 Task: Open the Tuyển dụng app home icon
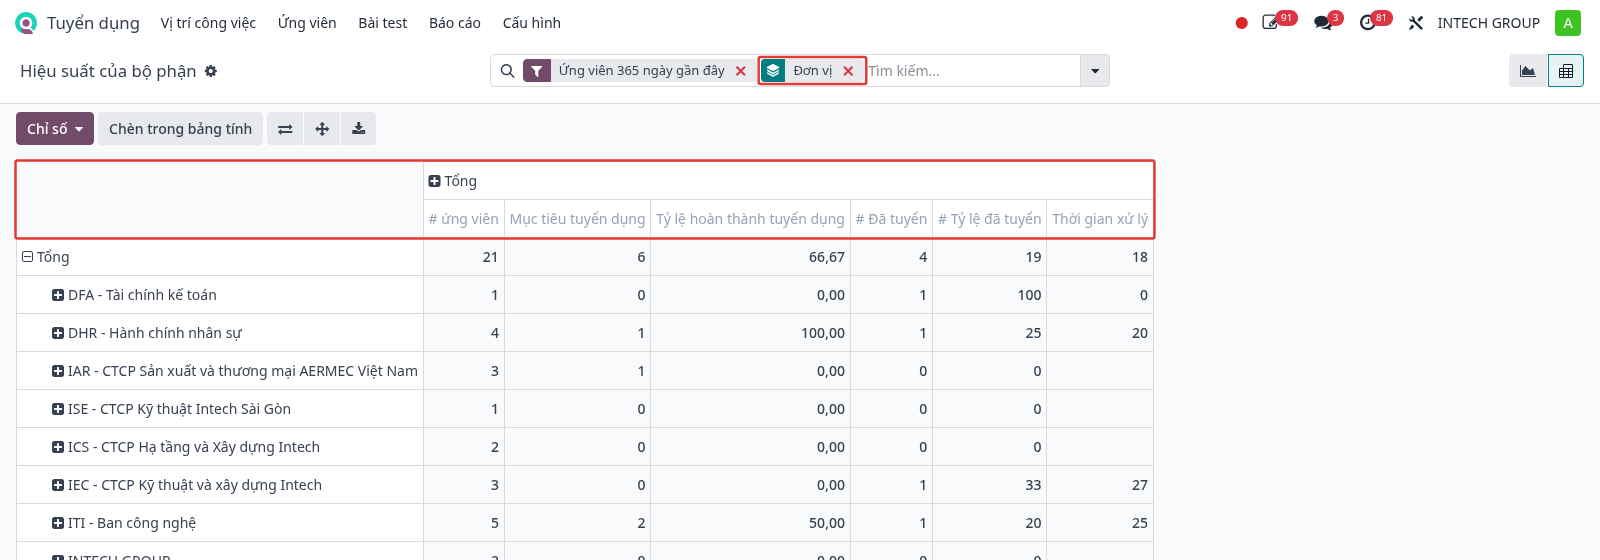click(26, 23)
